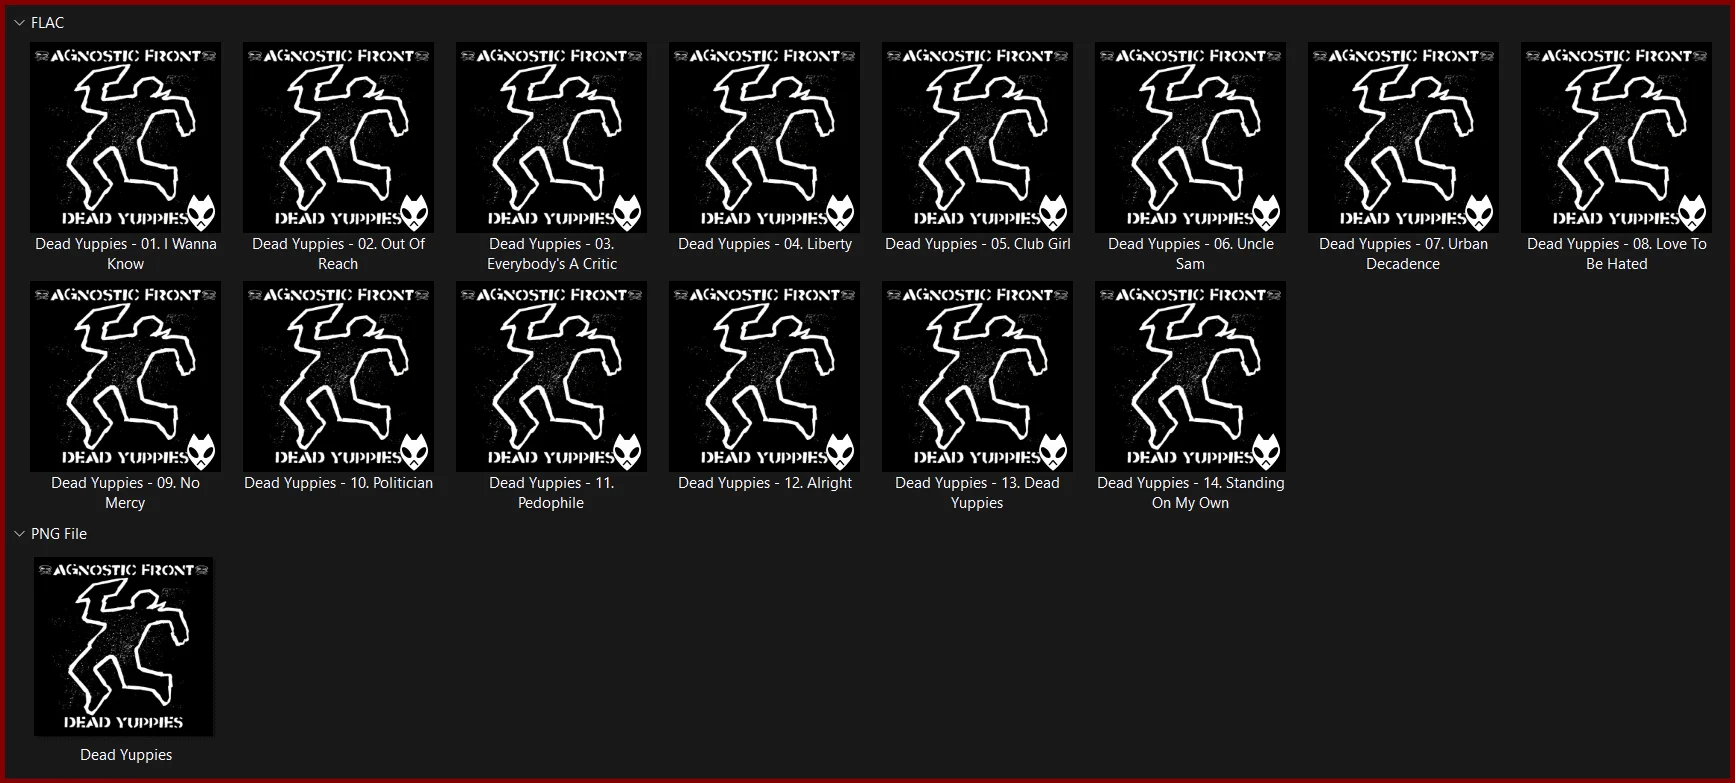Click file name 'Dead Yuppies - 05. Club Girl'
This screenshot has height=783, width=1735.
[977, 244]
